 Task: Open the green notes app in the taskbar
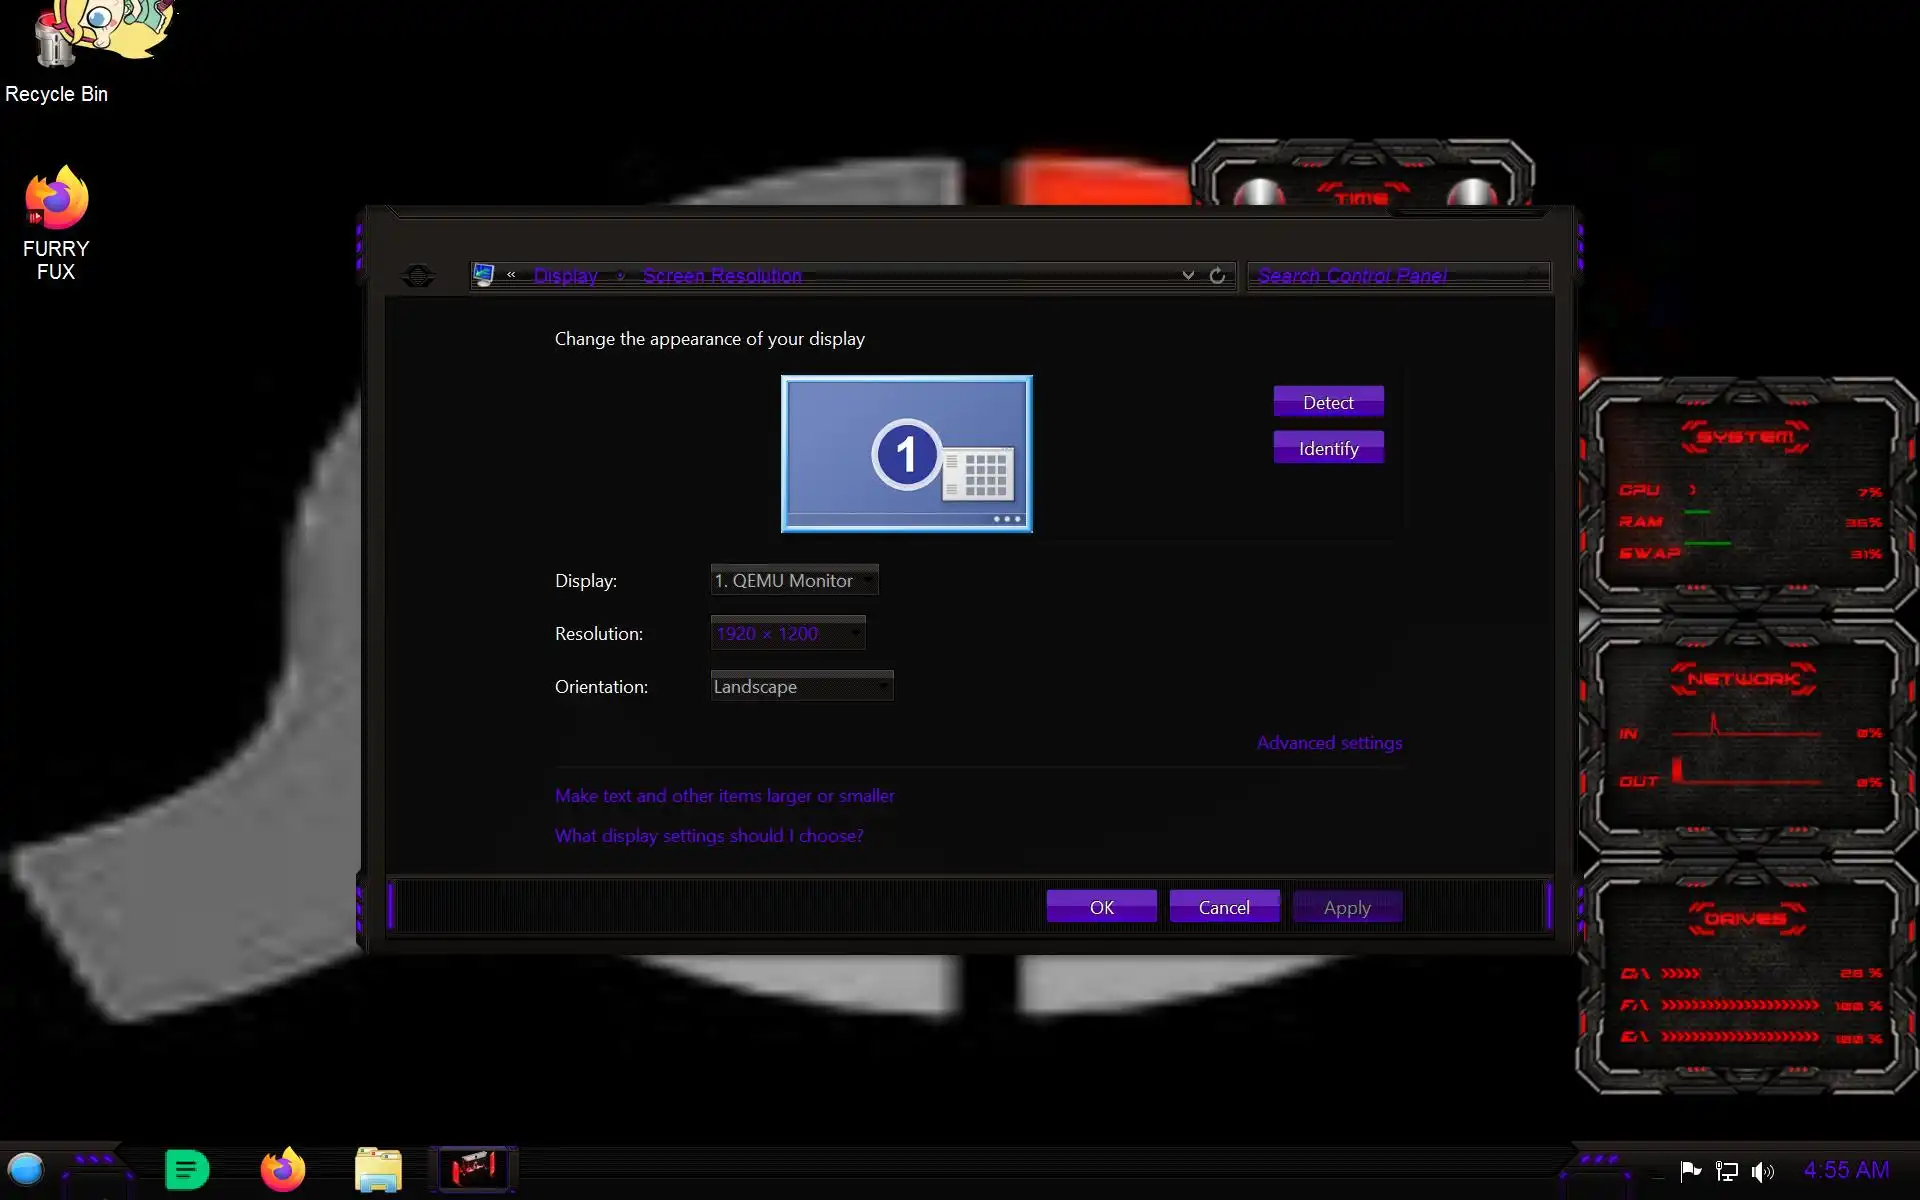186,1169
